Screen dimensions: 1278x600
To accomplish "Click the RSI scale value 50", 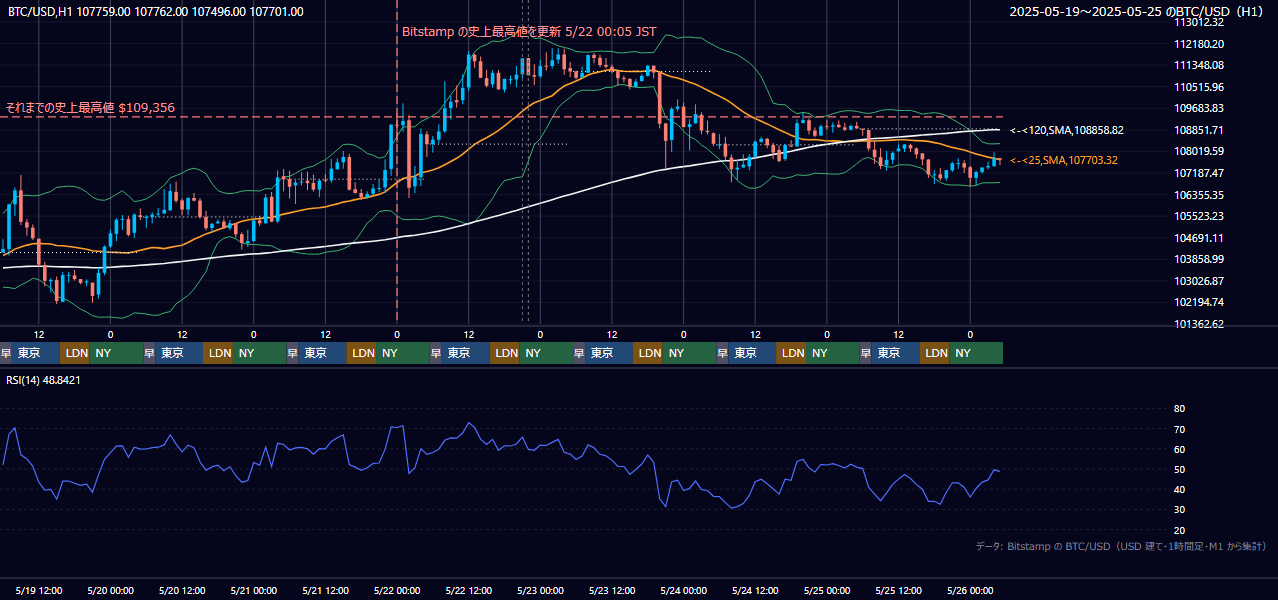I will pyautogui.click(x=1179, y=469).
